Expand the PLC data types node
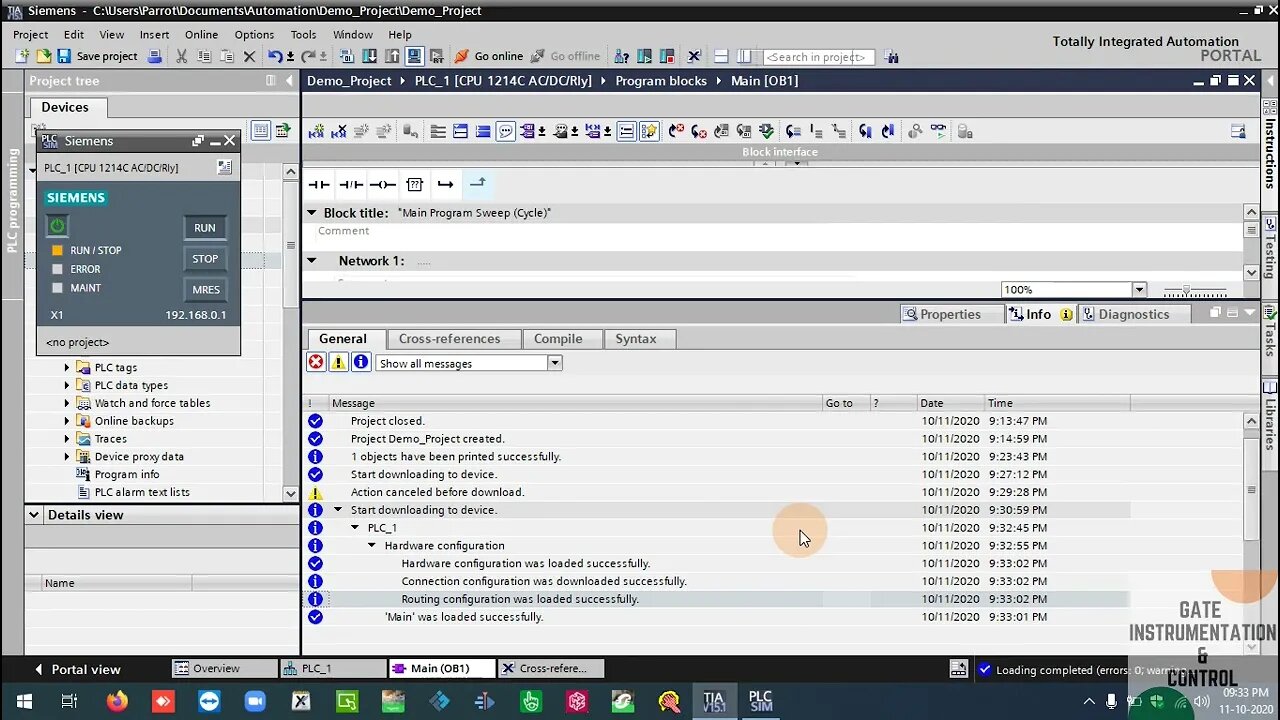This screenshot has height=720, width=1280. pos(67,385)
